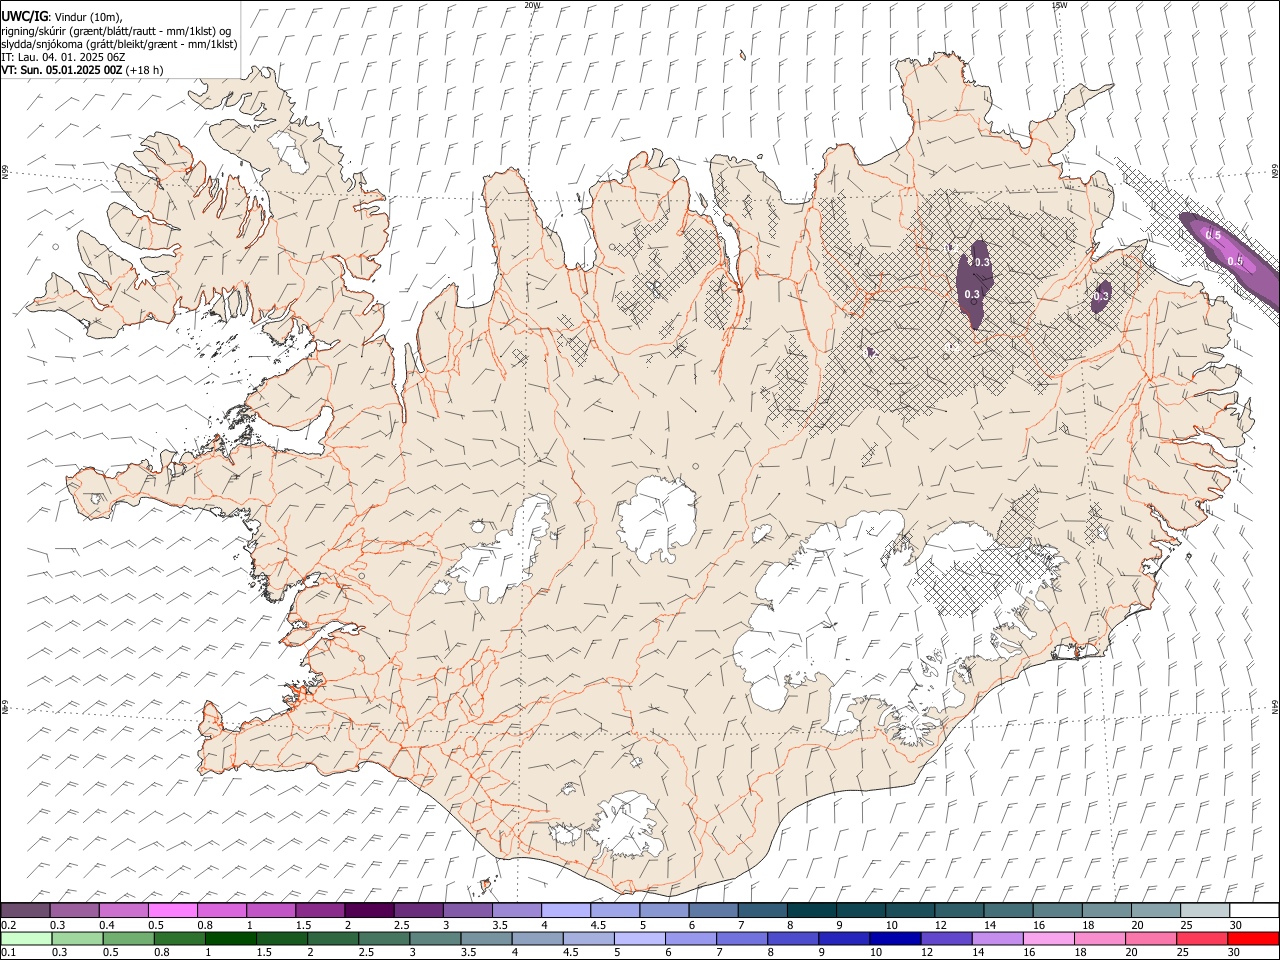
Task: Select the darkest green swatch labeled 1 in rain scale
Action: click(x=231, y=938)
